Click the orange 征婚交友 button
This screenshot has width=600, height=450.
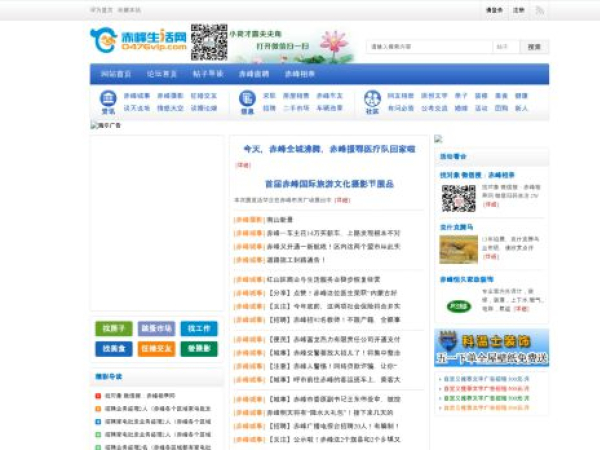[x=157, y=349]
